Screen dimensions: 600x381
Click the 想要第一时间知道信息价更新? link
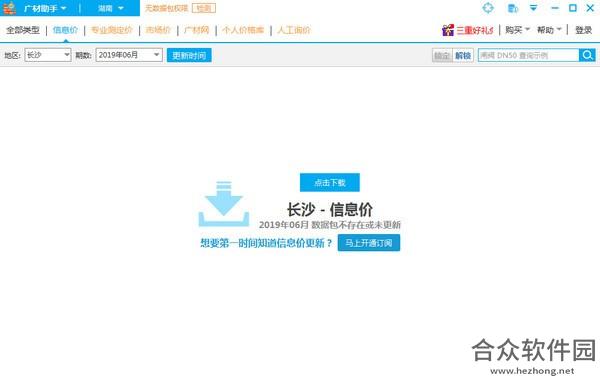pos(266,243)
